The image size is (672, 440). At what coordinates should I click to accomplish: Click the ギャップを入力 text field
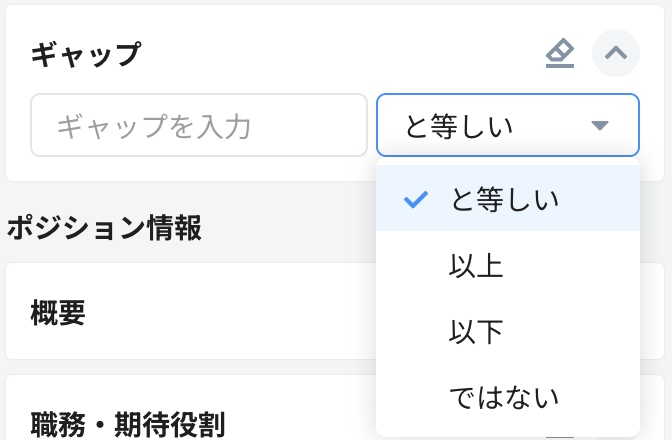199,126
